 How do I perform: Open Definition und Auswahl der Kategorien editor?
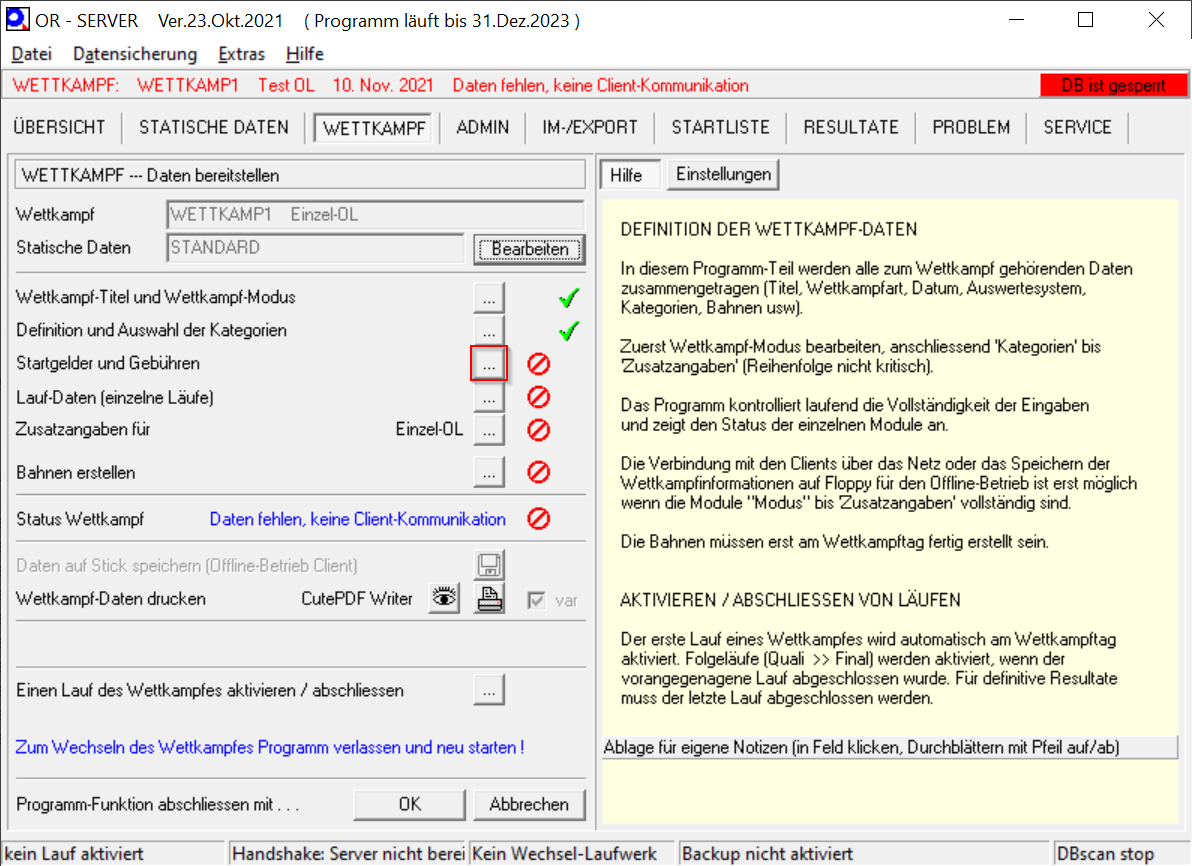[488, 330]
